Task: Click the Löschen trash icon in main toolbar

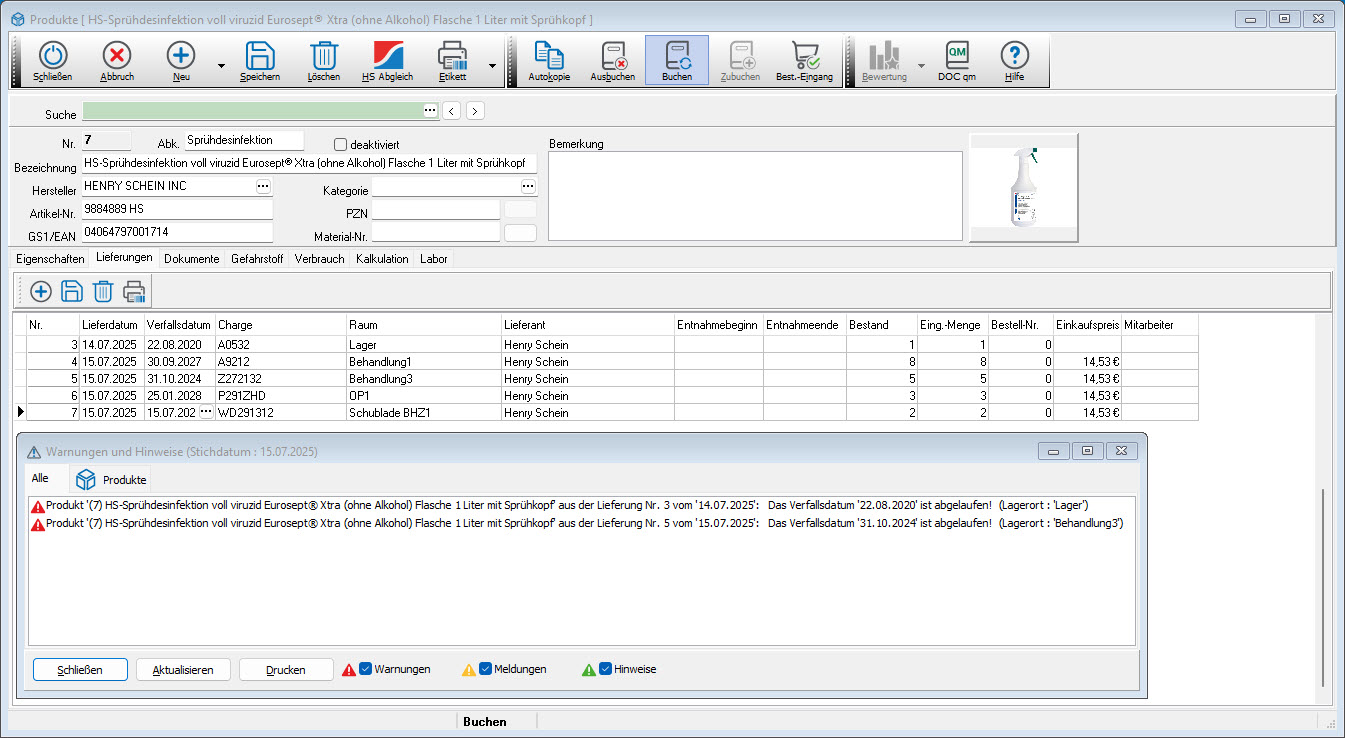Action: [x=323, y=61]
